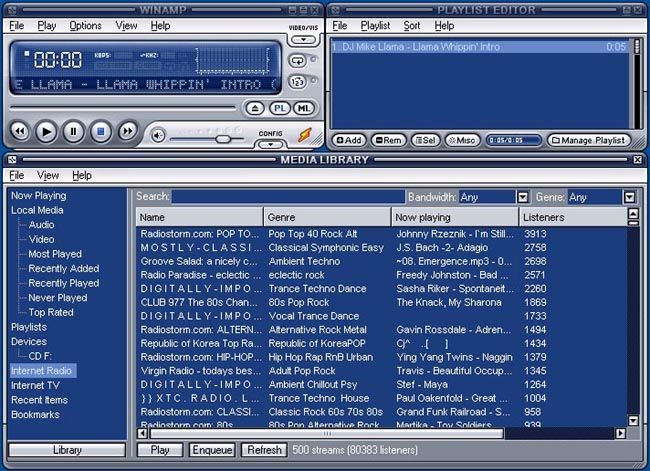Open Winamp Play menu
The width and height of the screenshot is (650, 471).
point(47,26)
